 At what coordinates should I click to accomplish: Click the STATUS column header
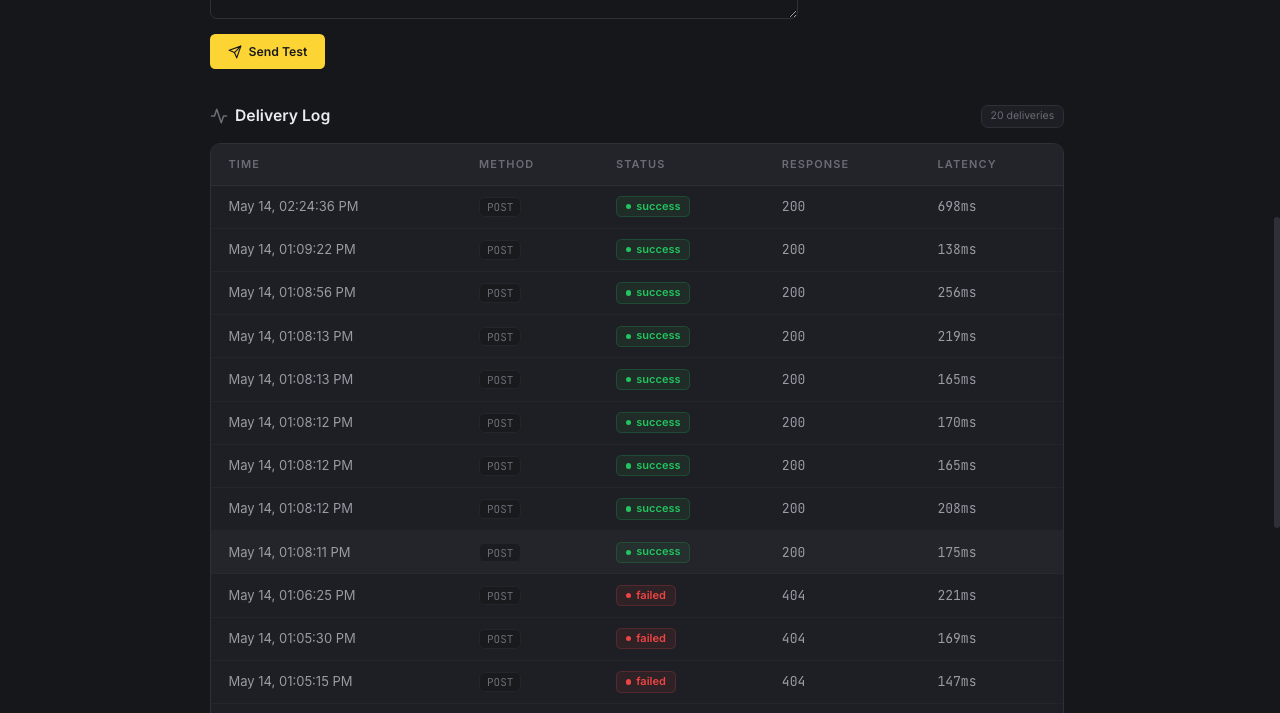point(640,164)
